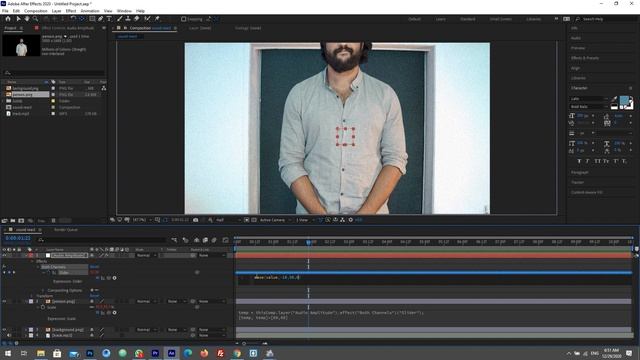Click the composition flowchart icon in timeline
The image size is (640, 360).
click(175, 240)
